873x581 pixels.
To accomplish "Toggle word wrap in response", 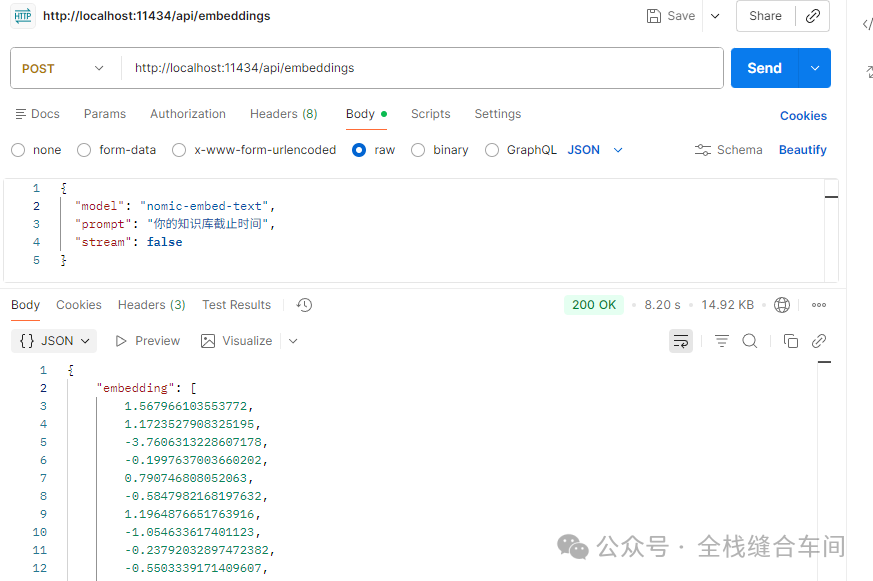I will coord(681,341).
